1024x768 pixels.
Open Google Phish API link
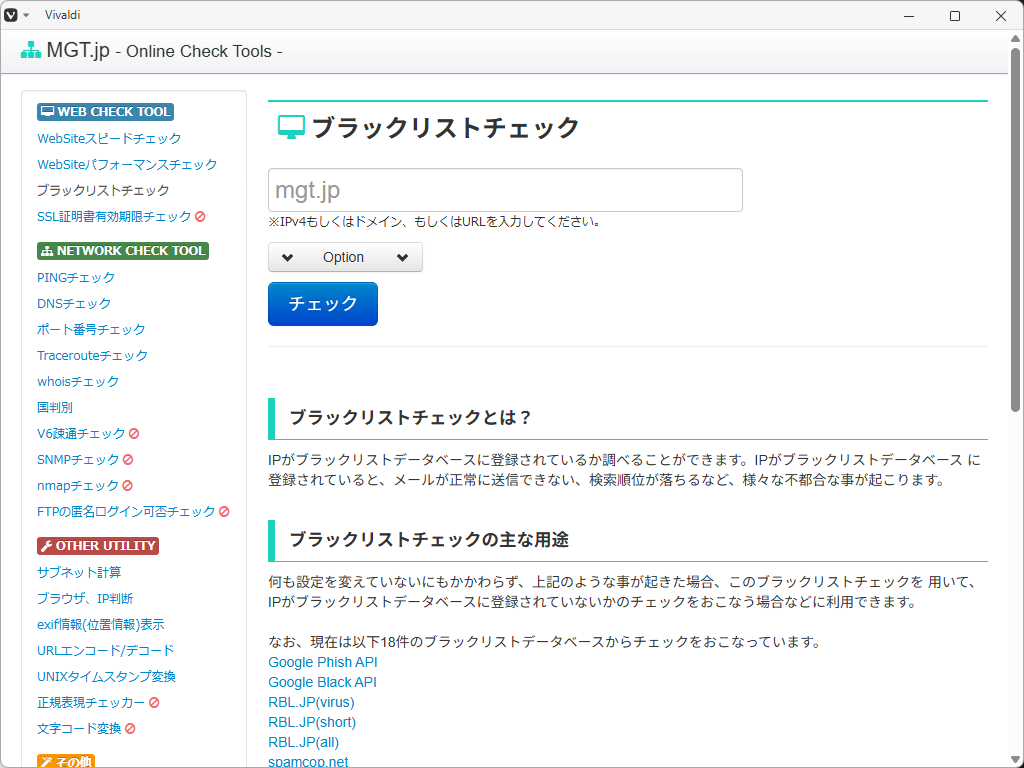click(x=323, y=662)
